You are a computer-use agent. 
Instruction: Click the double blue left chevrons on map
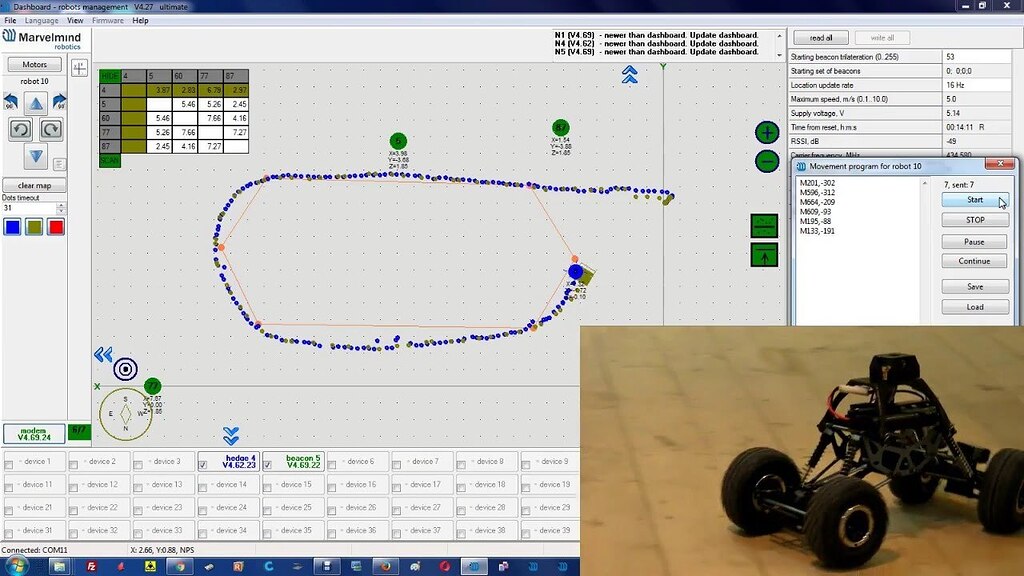point(101,353)
